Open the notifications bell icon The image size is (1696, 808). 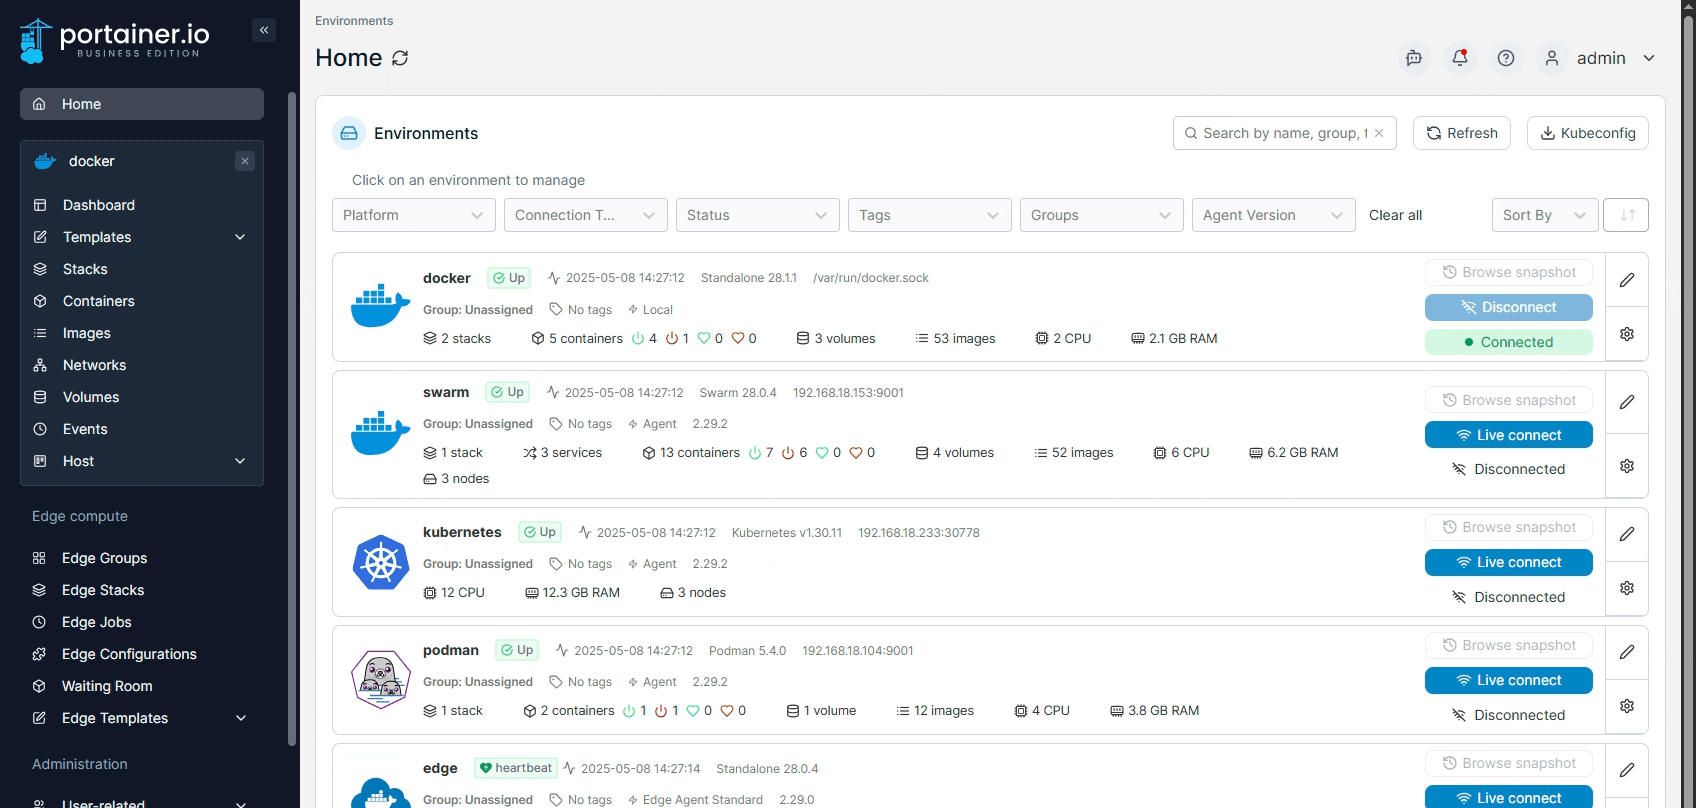click(1460, 58)
